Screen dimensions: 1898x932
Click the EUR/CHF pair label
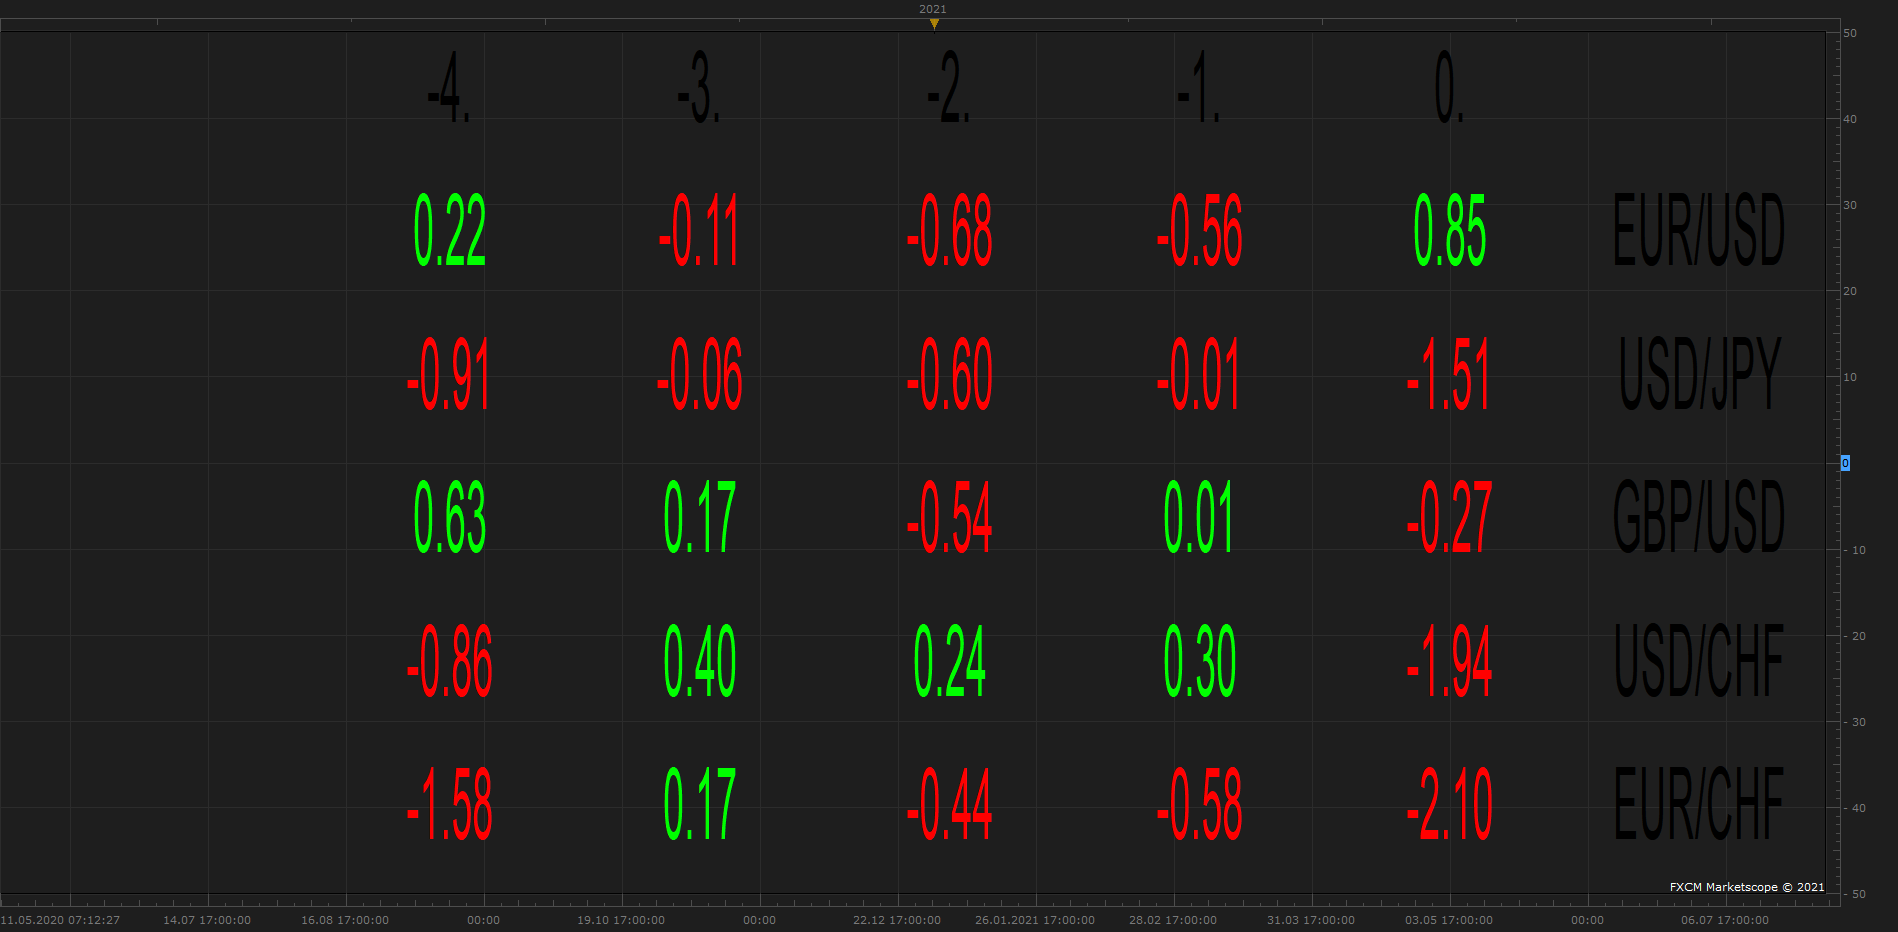click(x=1699, y=804)
